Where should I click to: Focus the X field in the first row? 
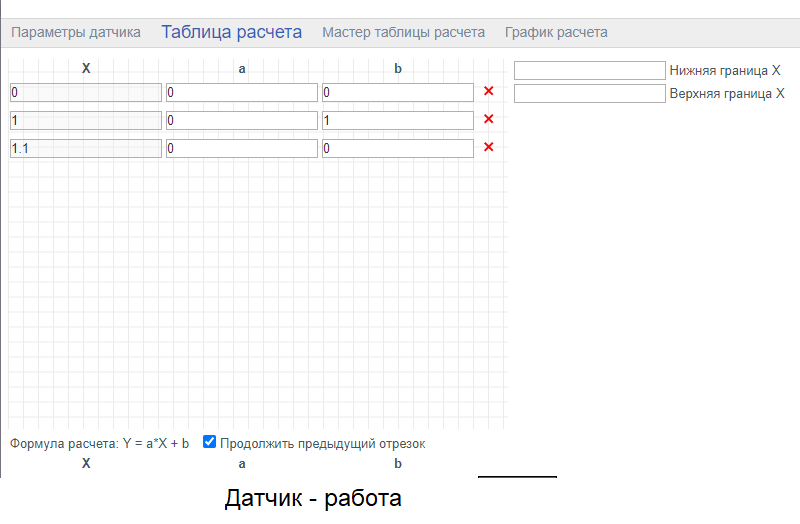click(85, 92)
